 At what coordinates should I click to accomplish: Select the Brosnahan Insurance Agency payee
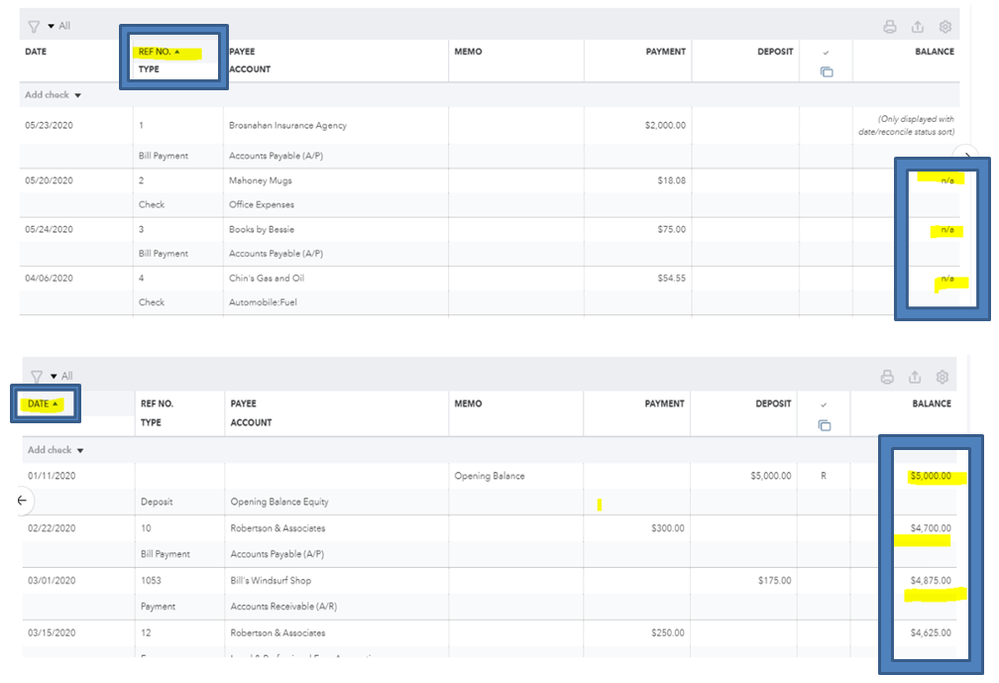point(288,126)
